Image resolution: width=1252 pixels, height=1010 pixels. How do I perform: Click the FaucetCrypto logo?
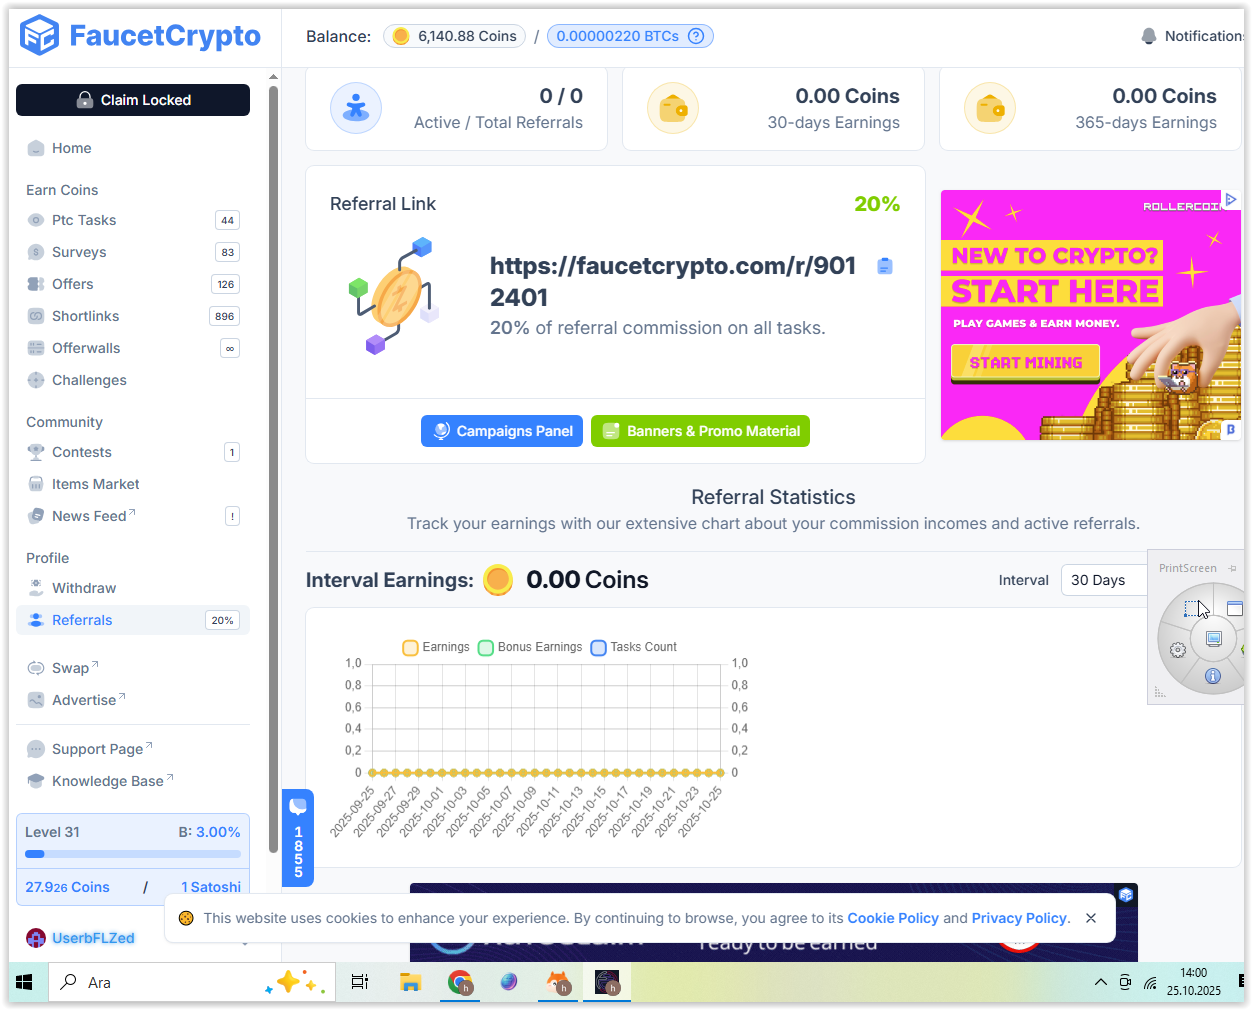pyautogui.click(x=140, y=36)
